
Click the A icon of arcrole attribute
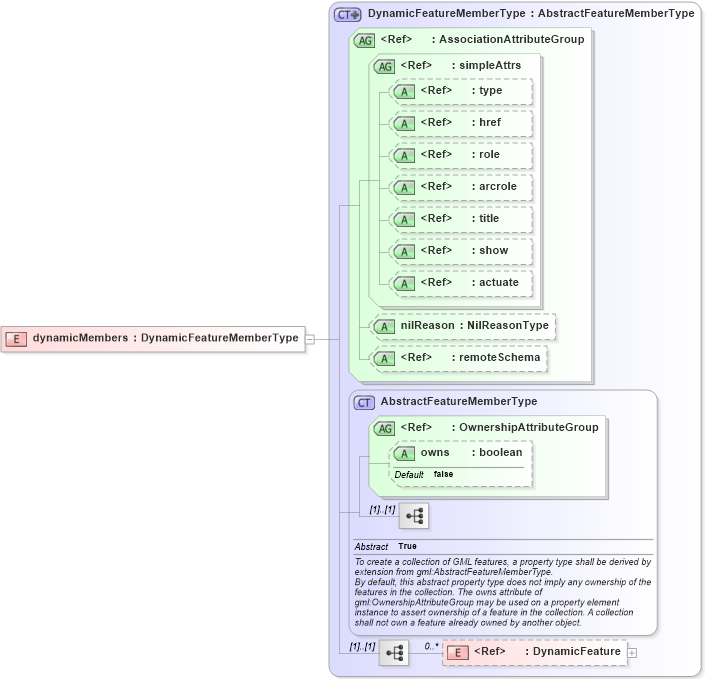tap(404, 187)
